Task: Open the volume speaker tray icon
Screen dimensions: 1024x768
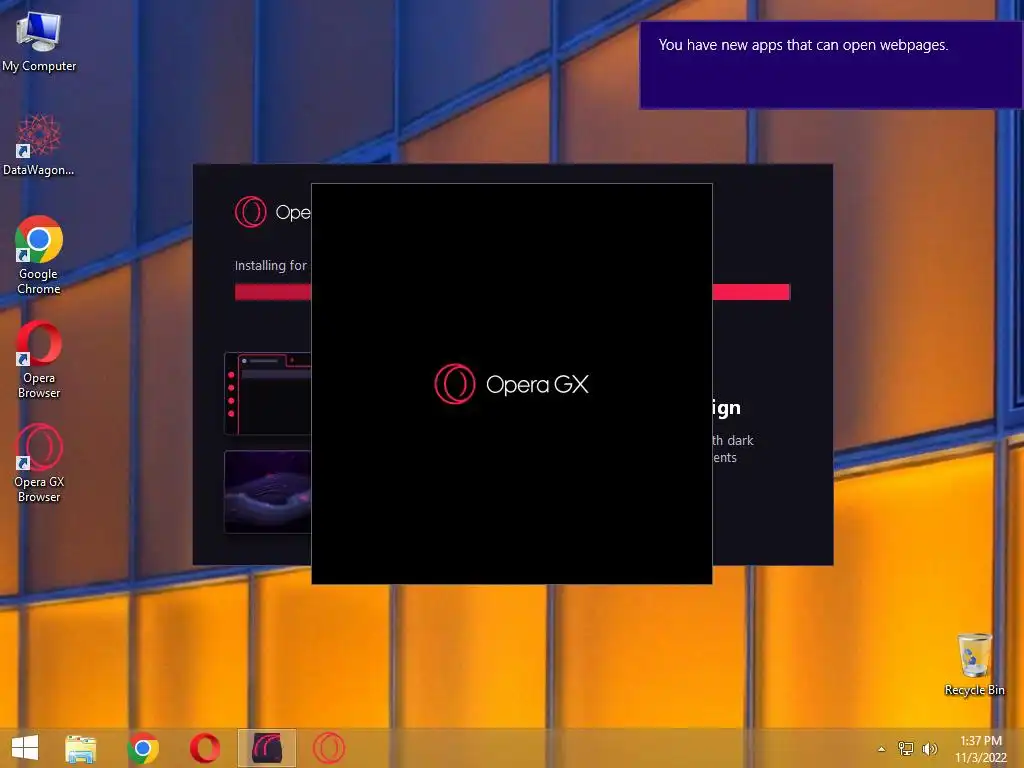Action: coord(929,748)
